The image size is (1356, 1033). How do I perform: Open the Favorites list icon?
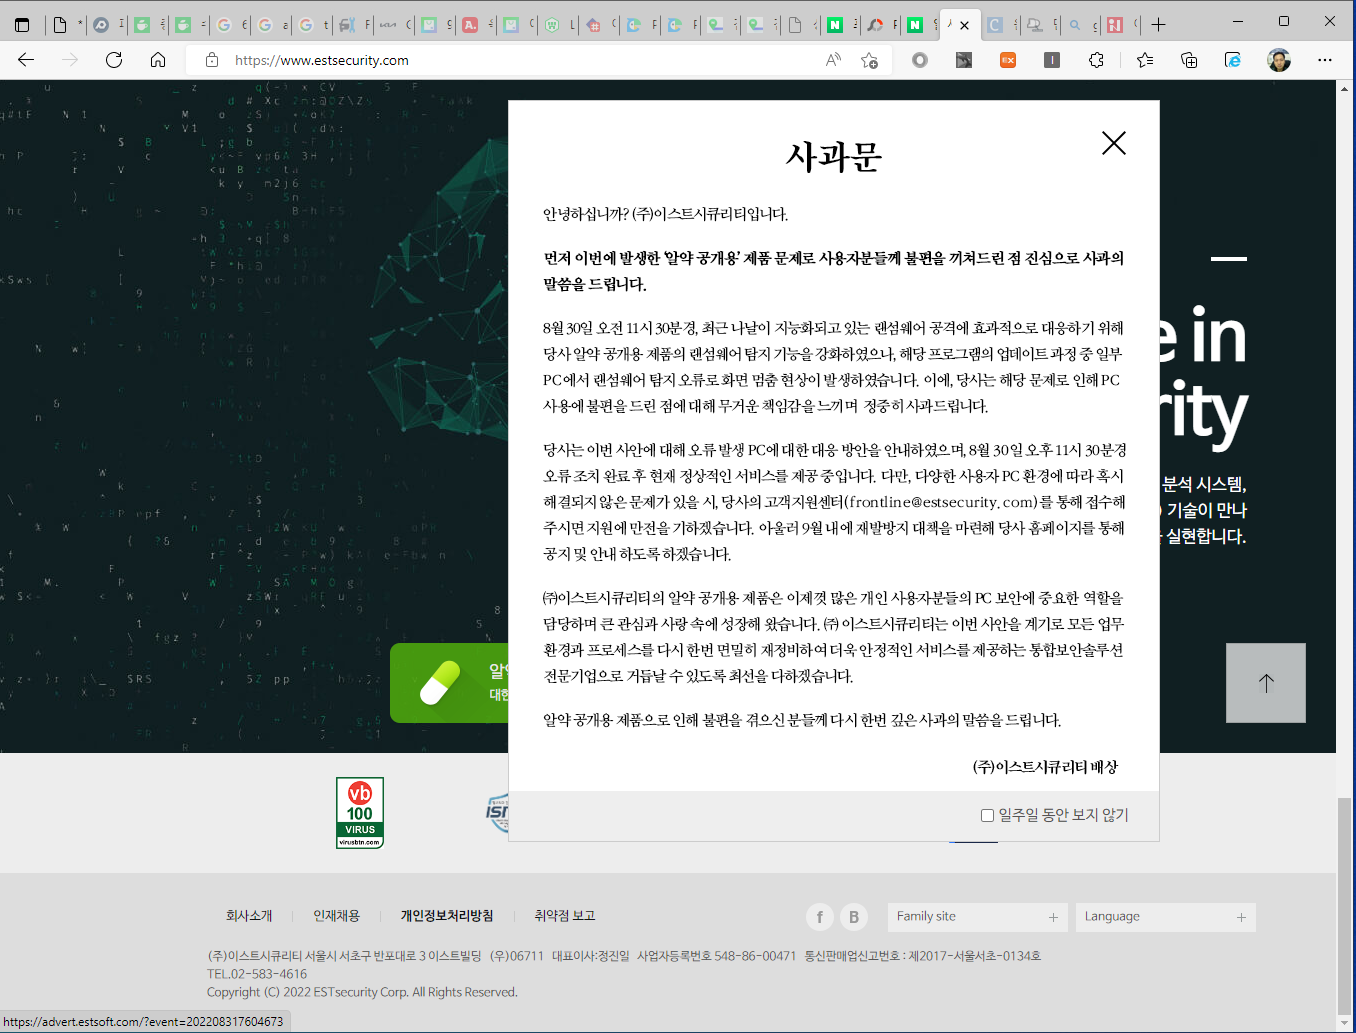[1145, 60]
